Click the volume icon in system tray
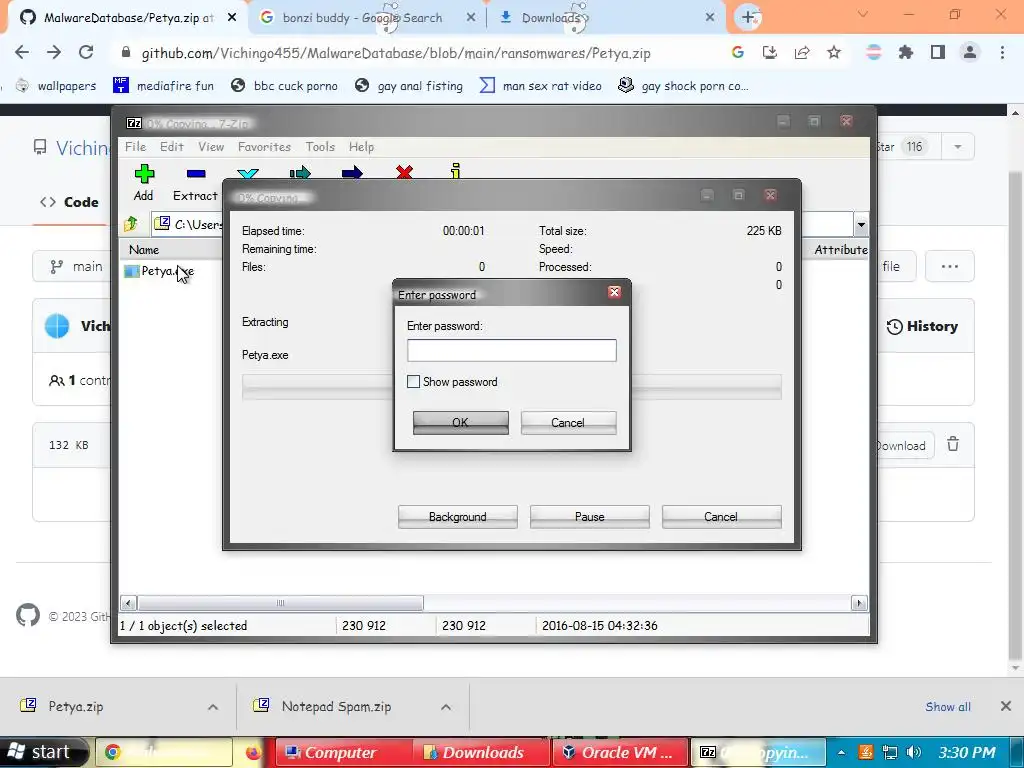The image size is (1024, 768). (914, 752)
